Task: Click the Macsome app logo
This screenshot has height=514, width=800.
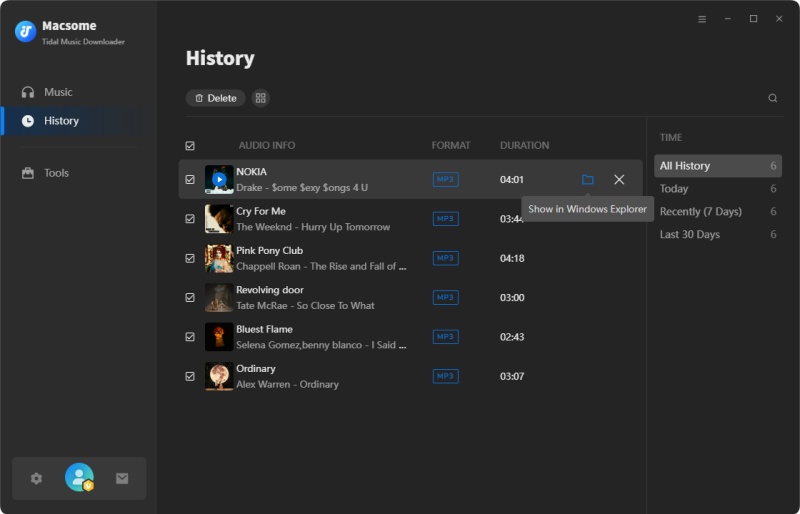Action: (25, 31)
